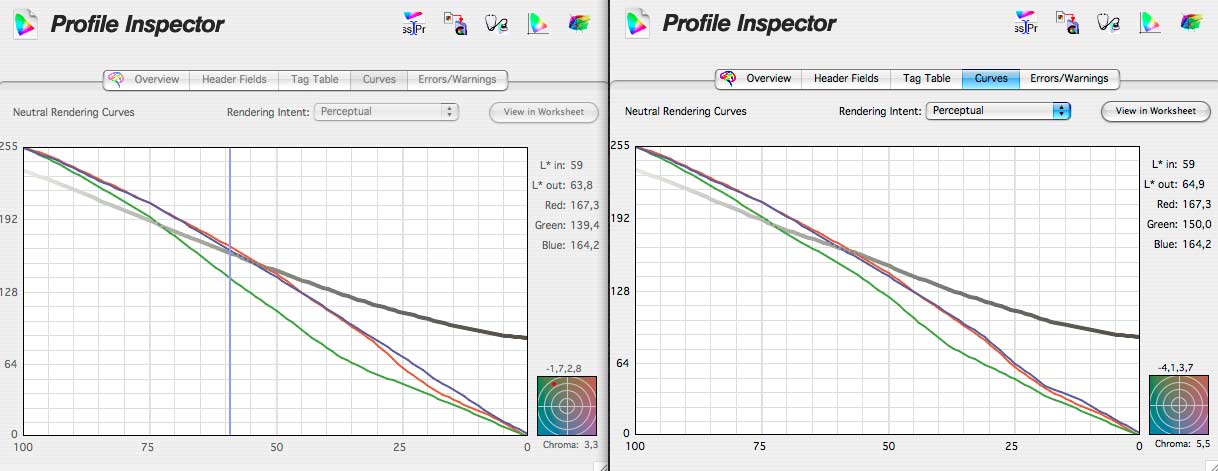Open the Rendering Intent dropdown in right window

click(x=999, y=110)
